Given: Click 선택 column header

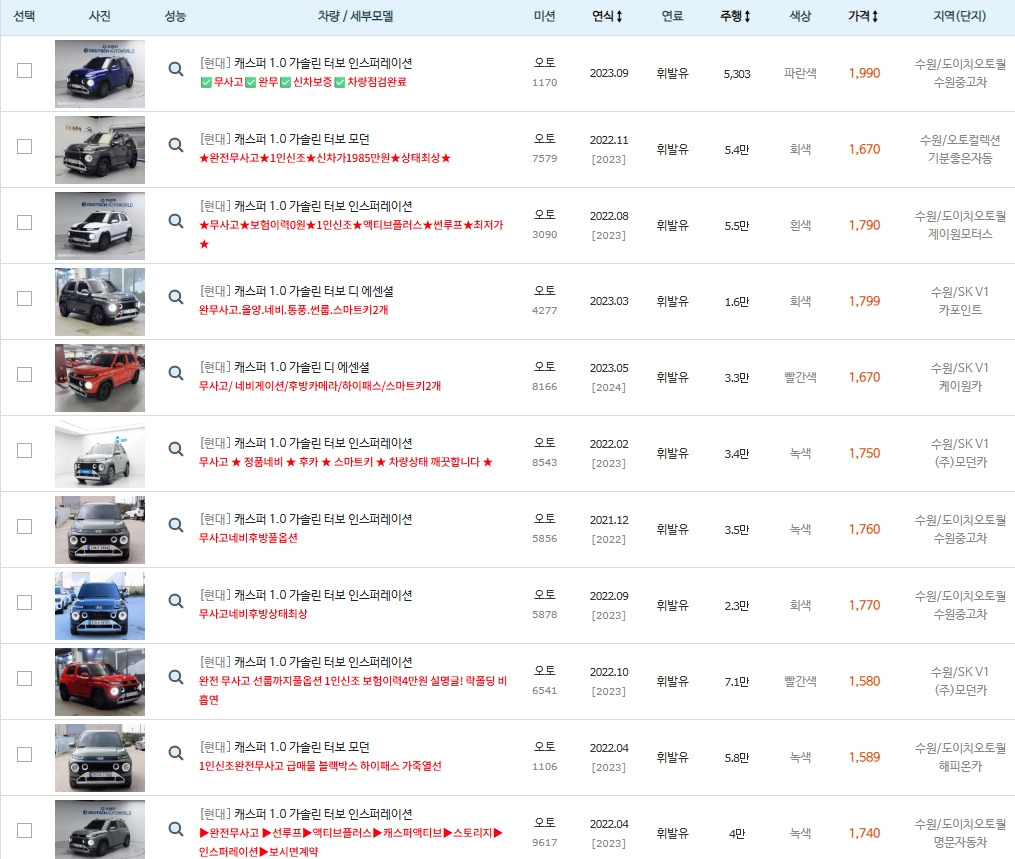Looking at the screenshot, I should (24, 16).
